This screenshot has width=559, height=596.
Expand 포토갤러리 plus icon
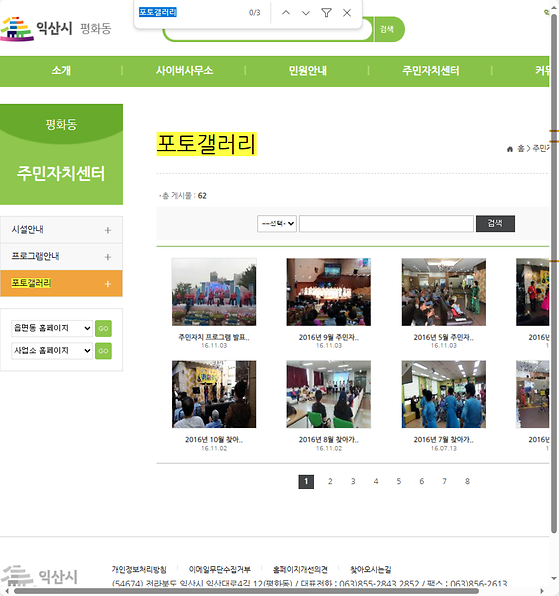(108, 284)
